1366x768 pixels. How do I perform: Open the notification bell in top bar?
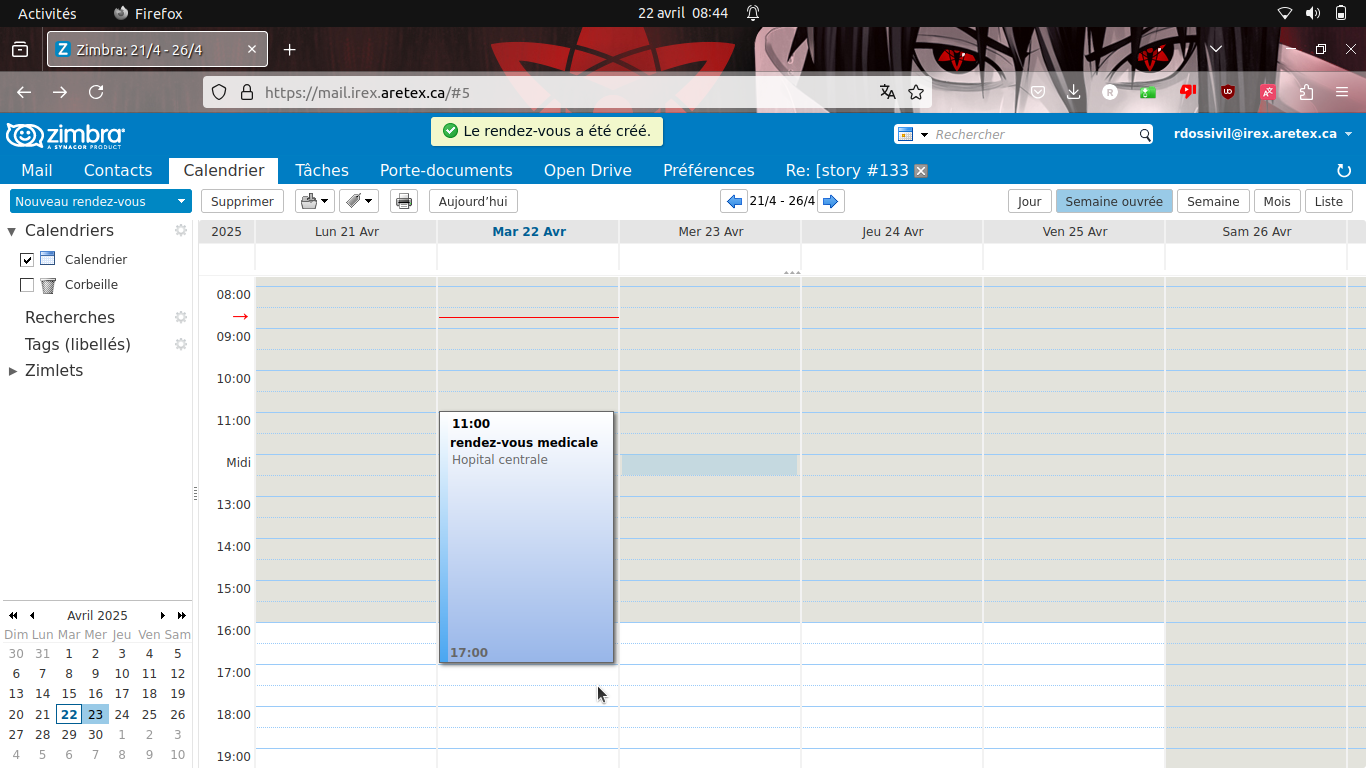[753, 13]
